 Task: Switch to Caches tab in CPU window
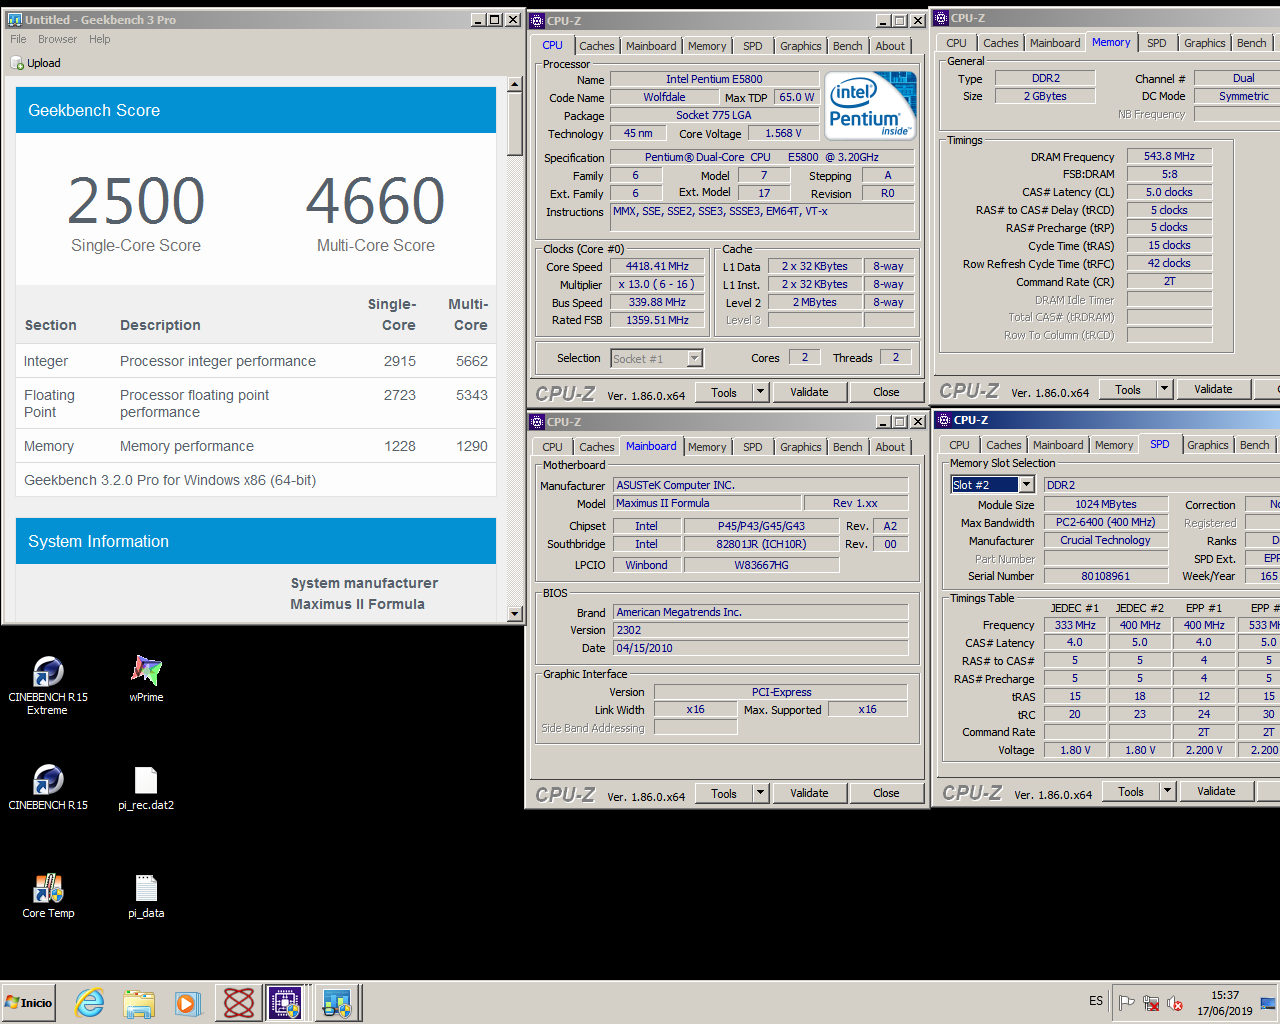tap(597, 46)
